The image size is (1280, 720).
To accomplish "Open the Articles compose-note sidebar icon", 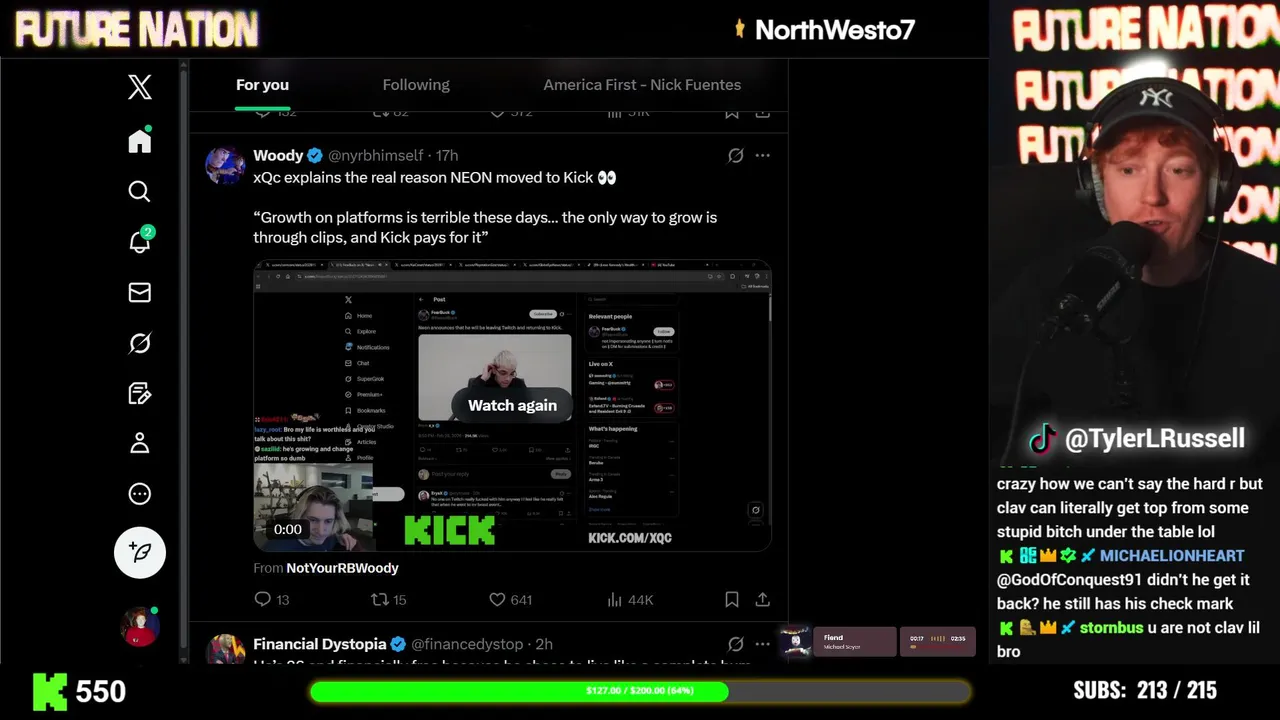I will click(x=140, y=393).
